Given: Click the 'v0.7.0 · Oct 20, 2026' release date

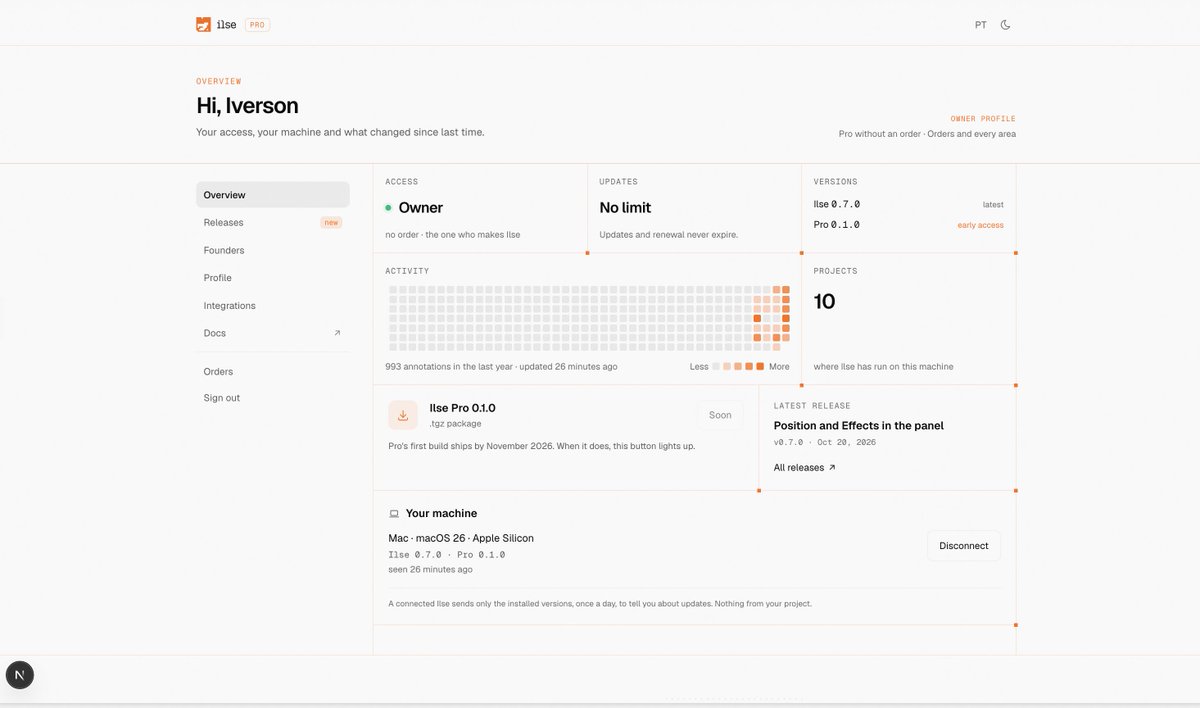Looking at the screenshot, I should coord(825,442).
